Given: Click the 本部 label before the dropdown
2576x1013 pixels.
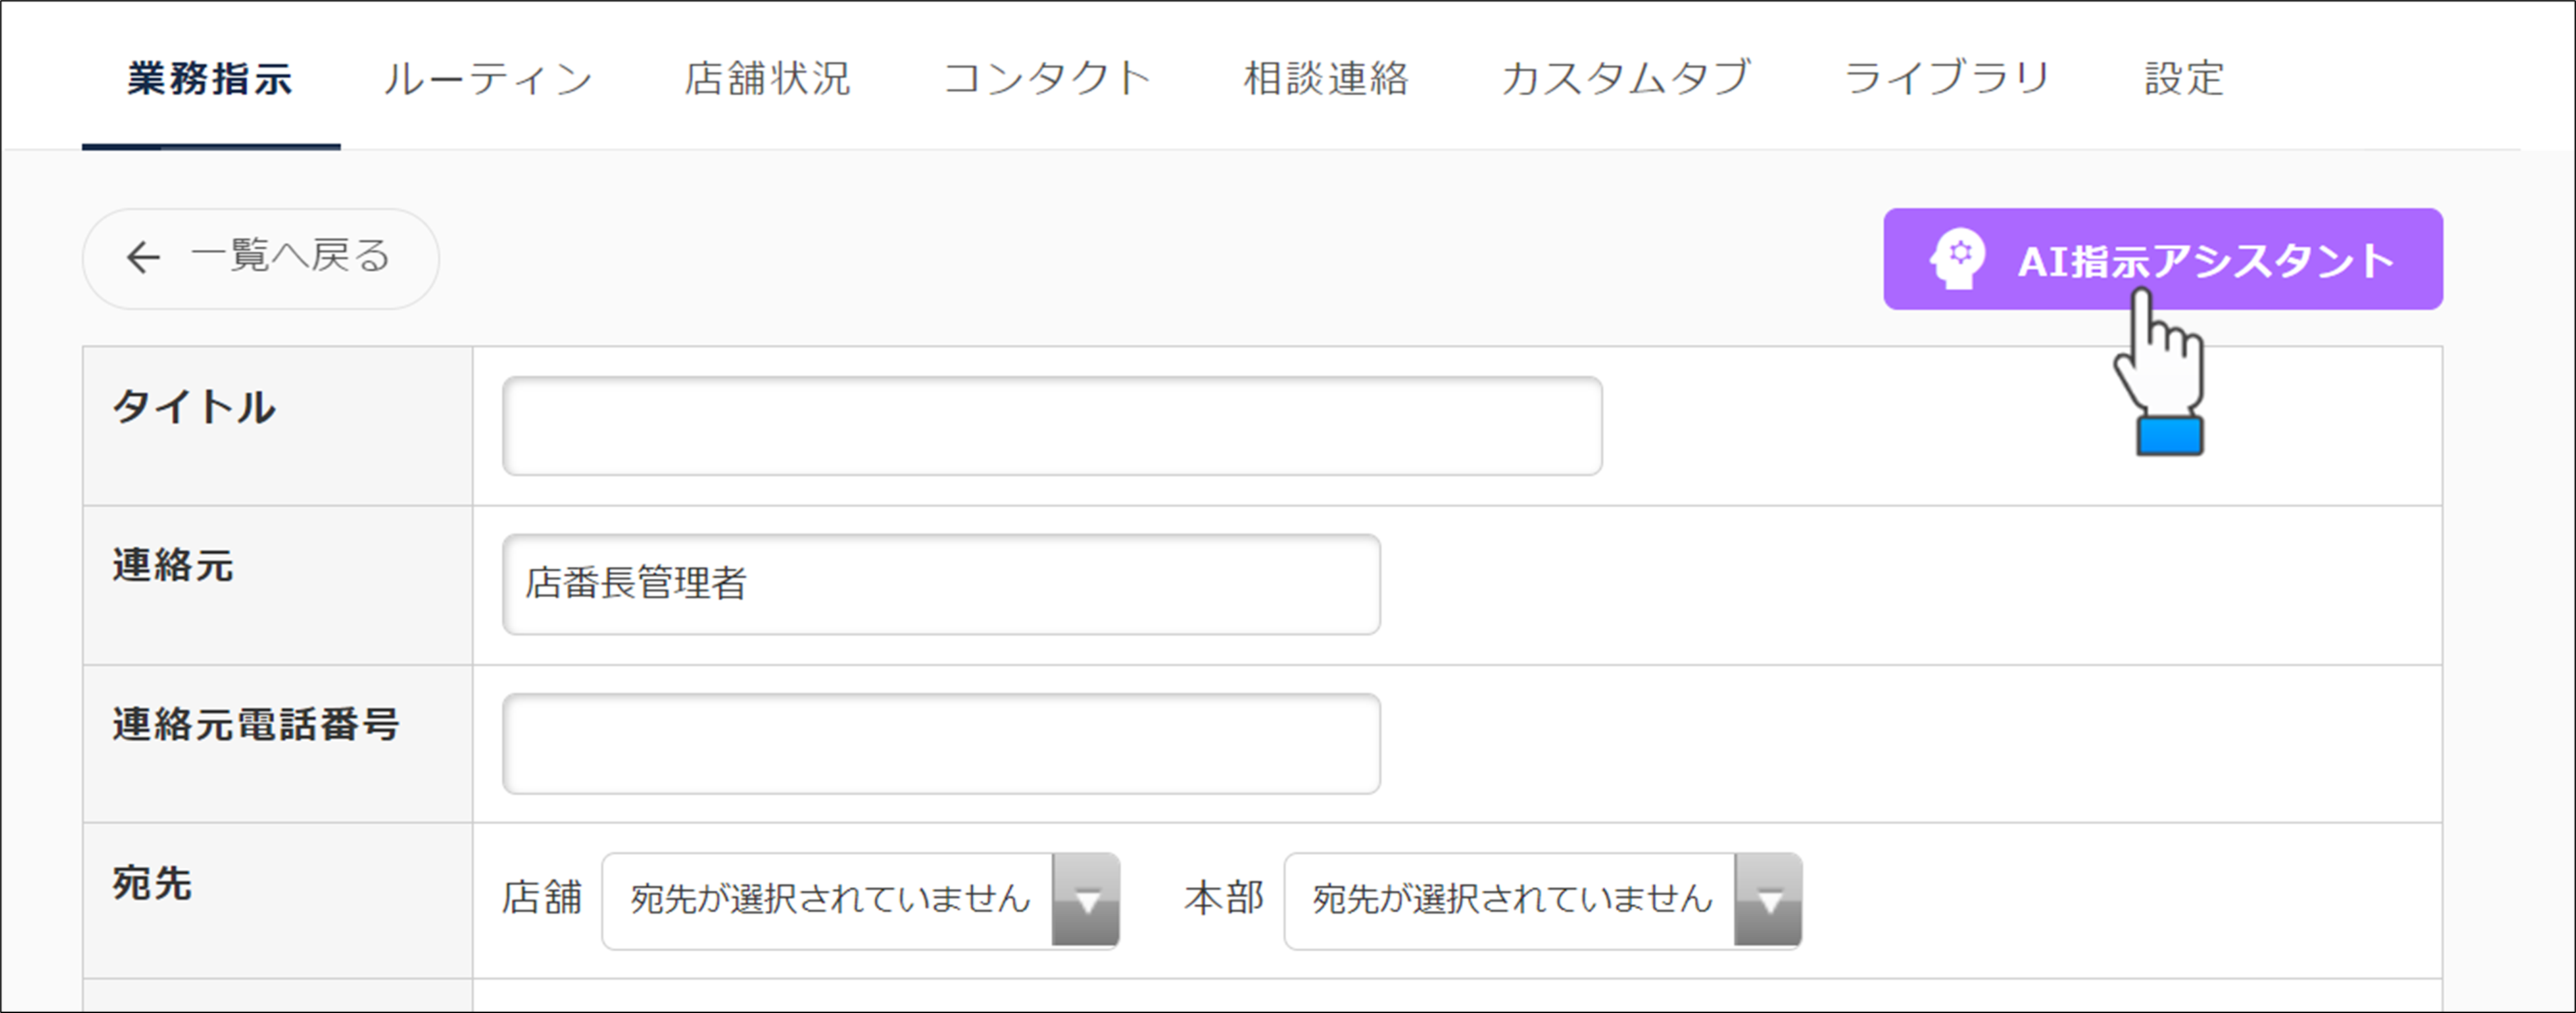Looking at the screenshot, I should [x=1225, y=897].
